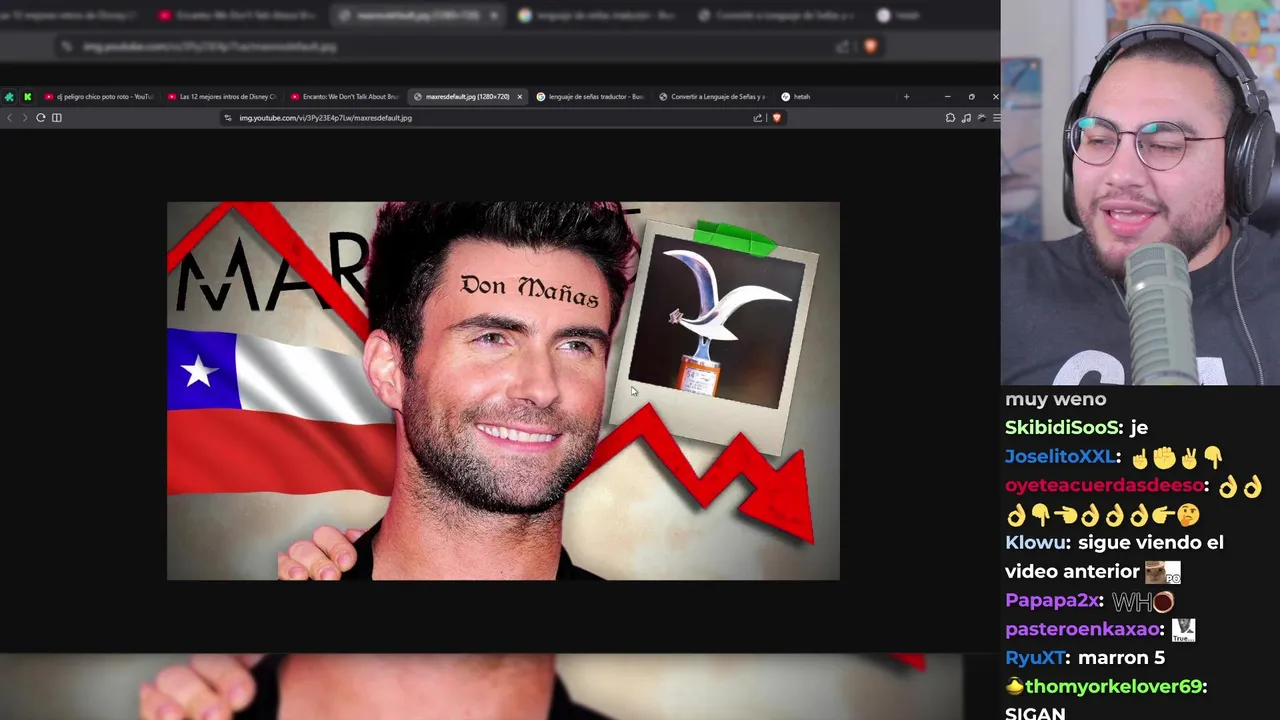Switch to 'dj peligro chico poto roto' YouTube tab

click(99, 97)
